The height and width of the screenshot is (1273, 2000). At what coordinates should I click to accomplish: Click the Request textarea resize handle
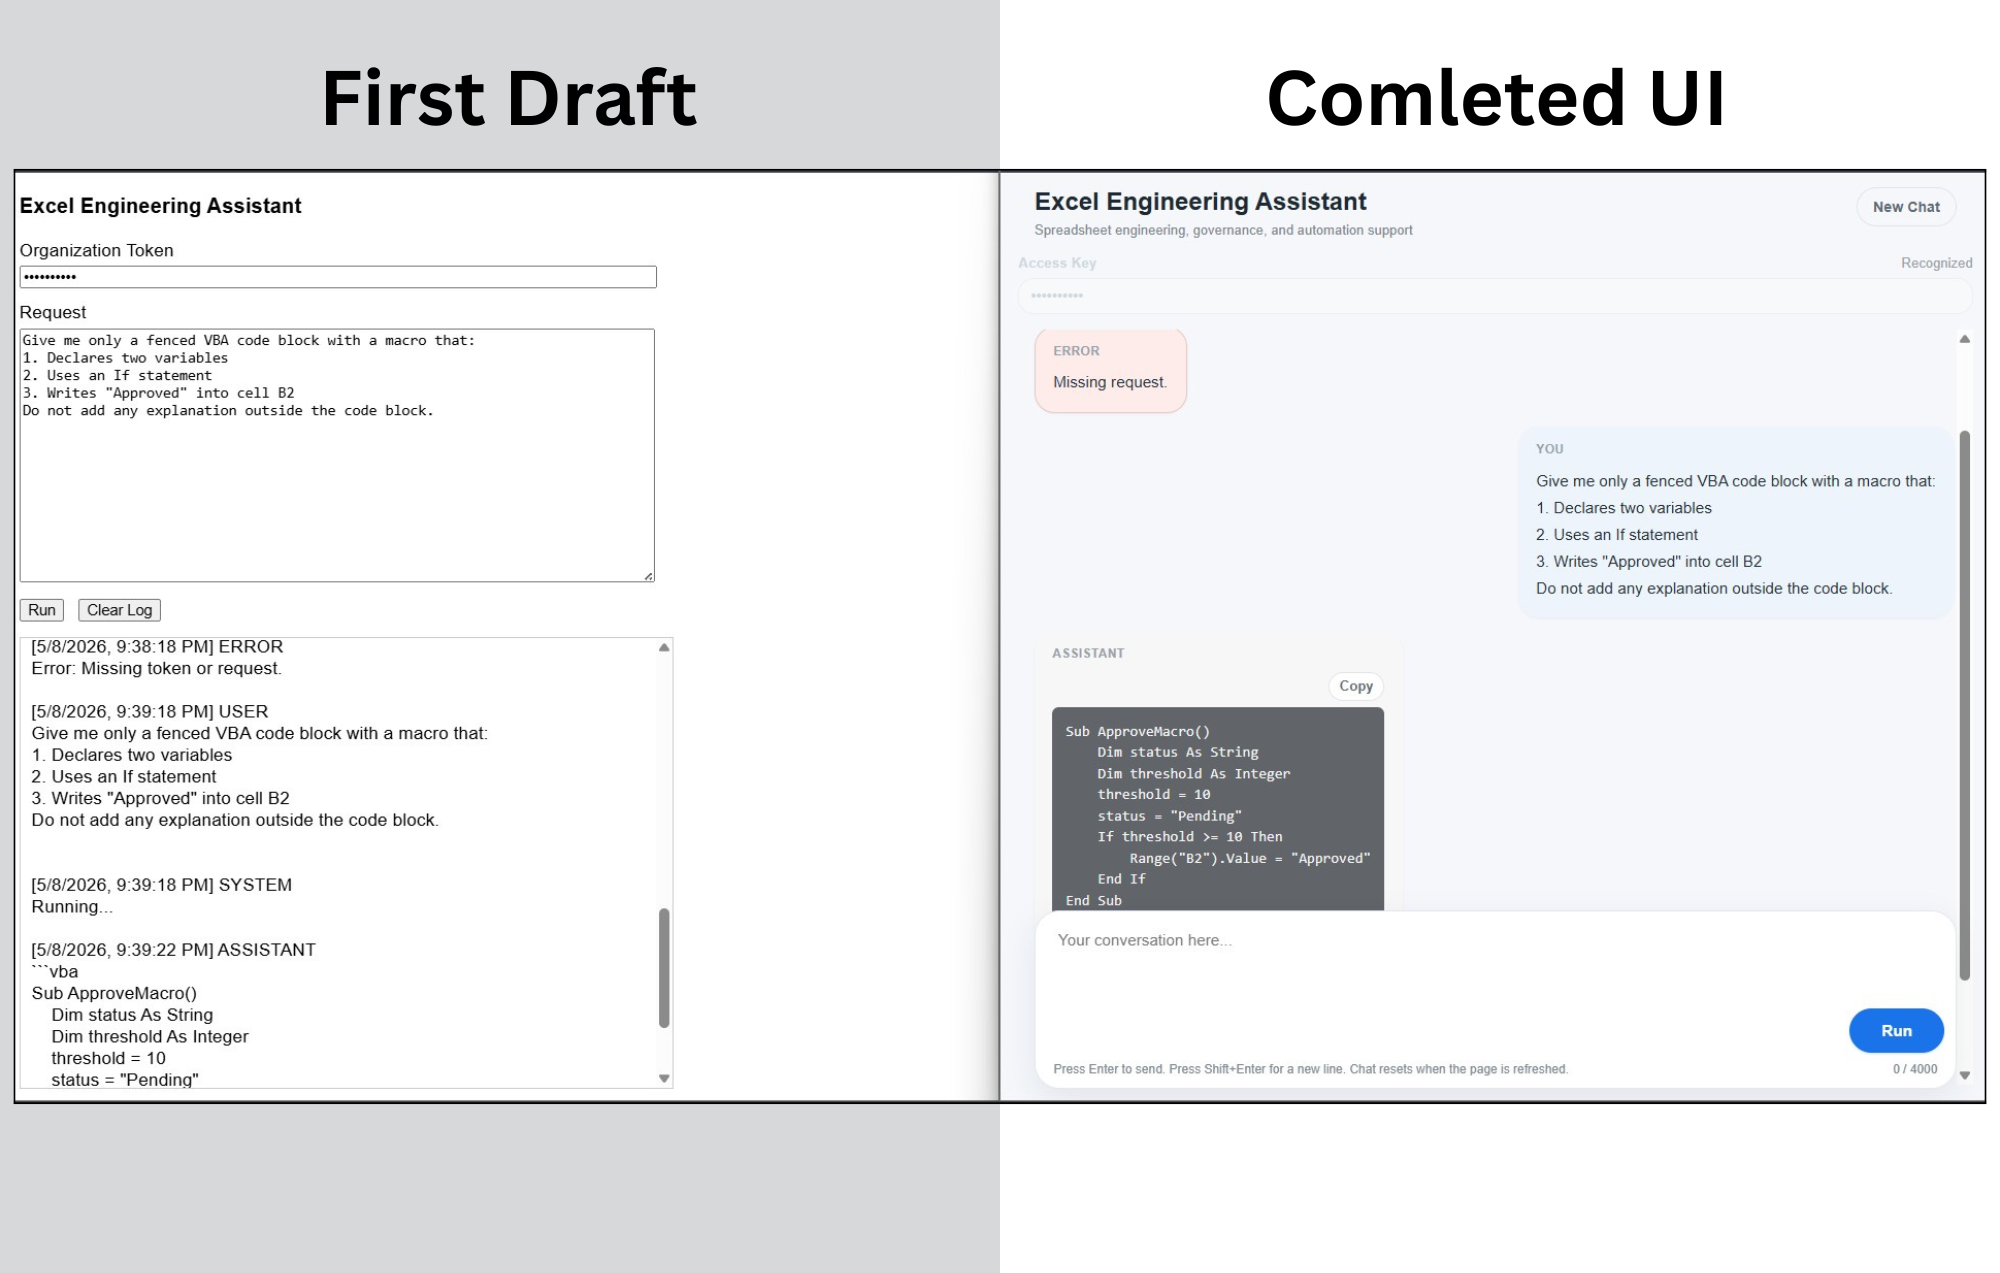point(648,576)
